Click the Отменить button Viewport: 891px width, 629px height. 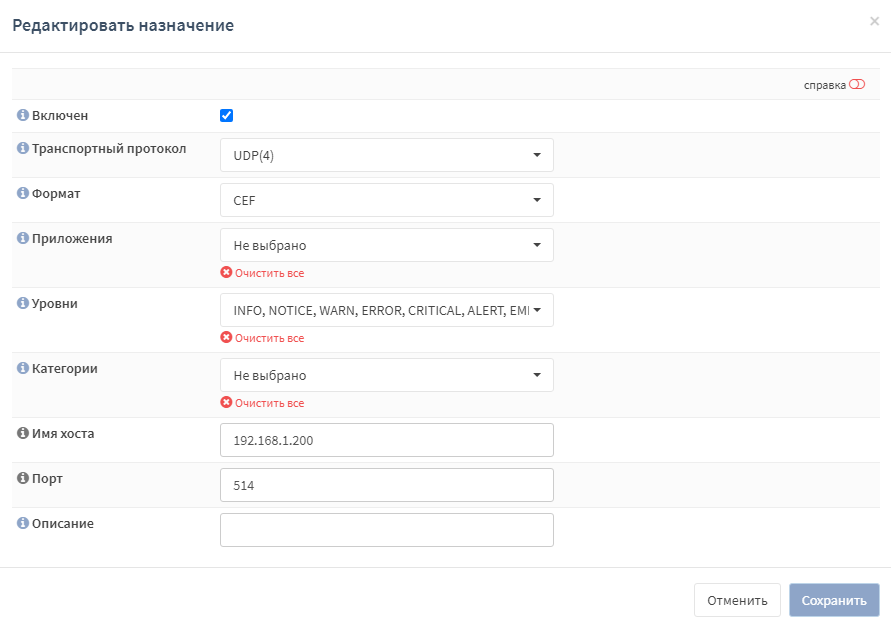coord(737,600)
